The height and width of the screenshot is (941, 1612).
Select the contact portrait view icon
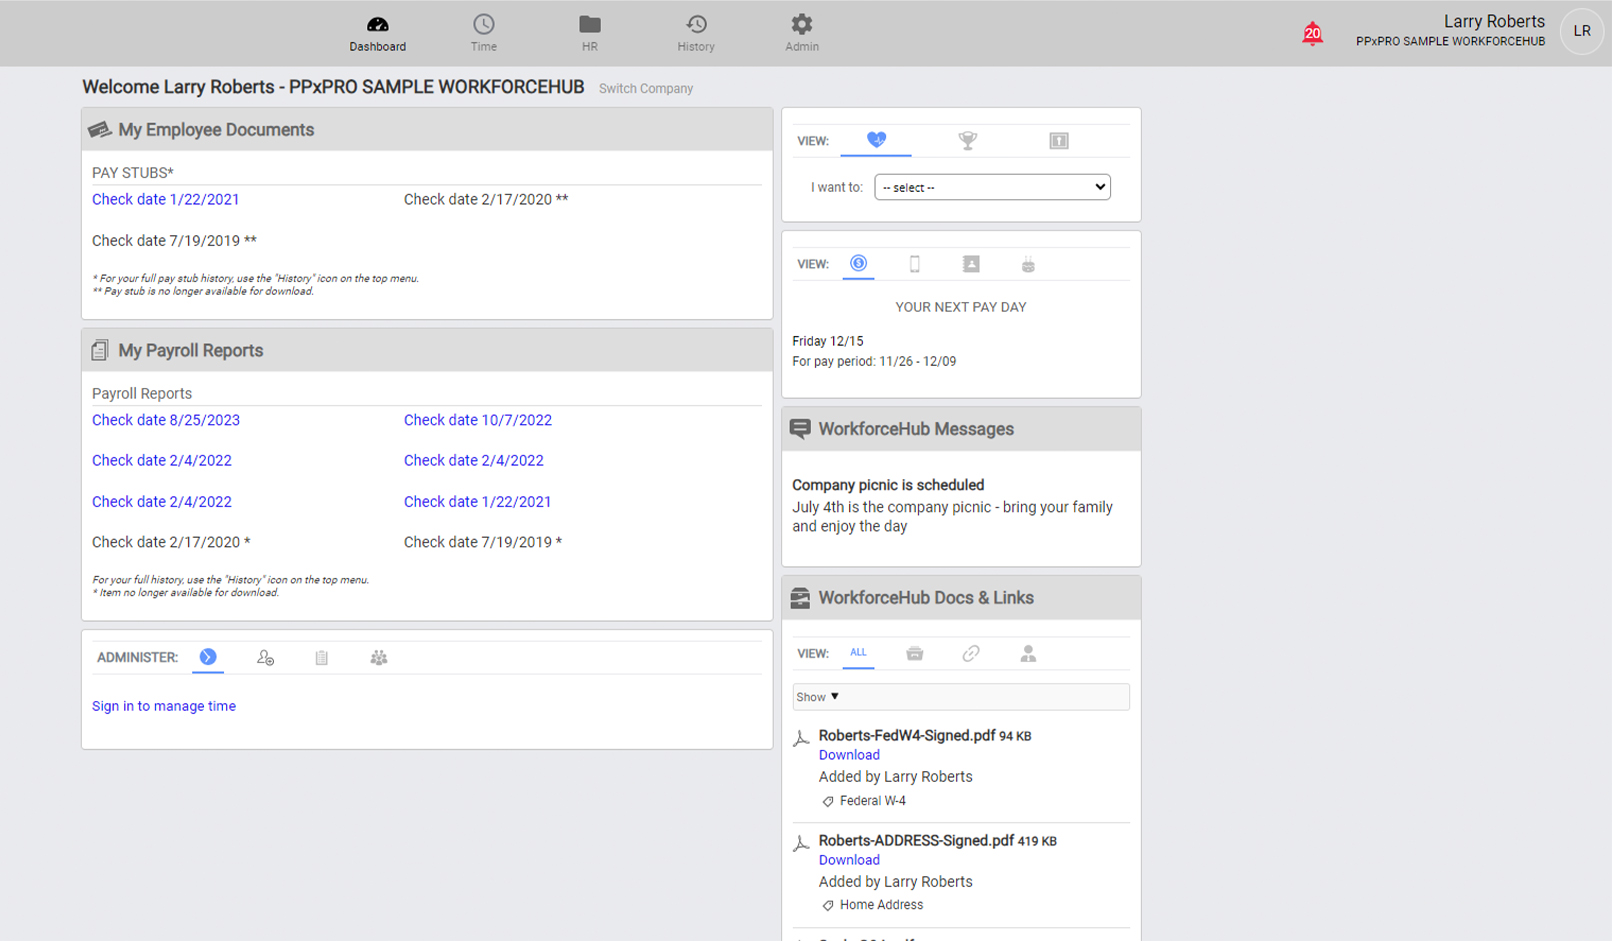(x=971, y=264)
